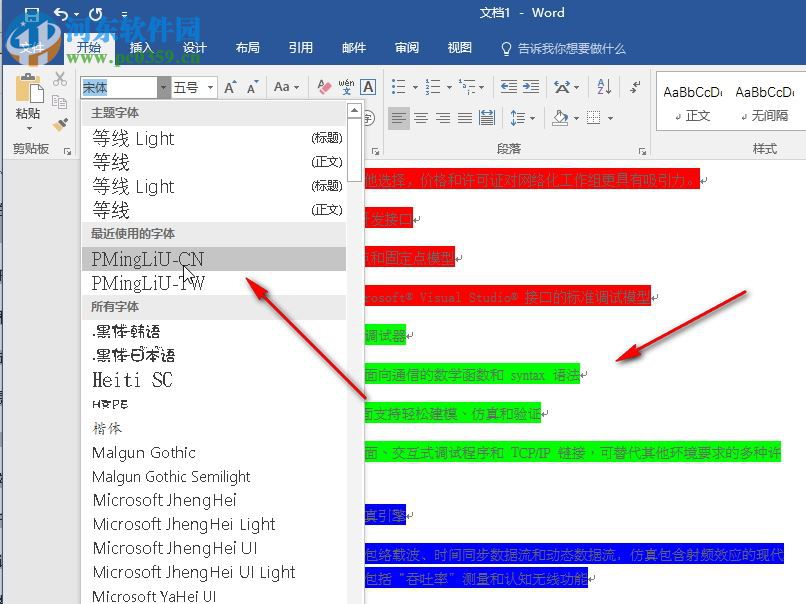
Task: Click the font list scroll-up arrow
Action: tap(354, 111)
